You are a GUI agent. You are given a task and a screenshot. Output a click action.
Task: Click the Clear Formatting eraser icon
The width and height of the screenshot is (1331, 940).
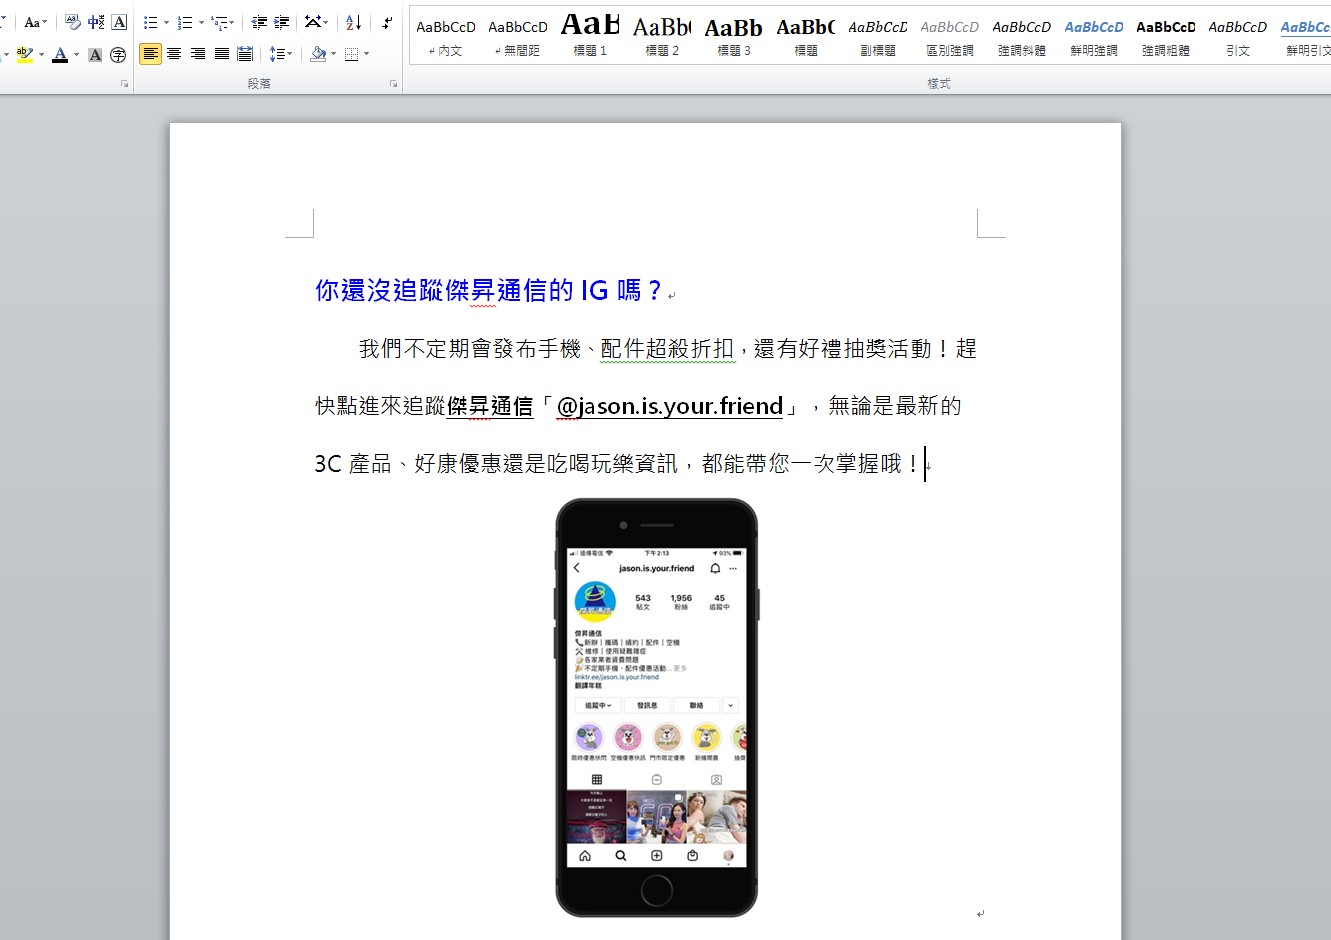74,22
